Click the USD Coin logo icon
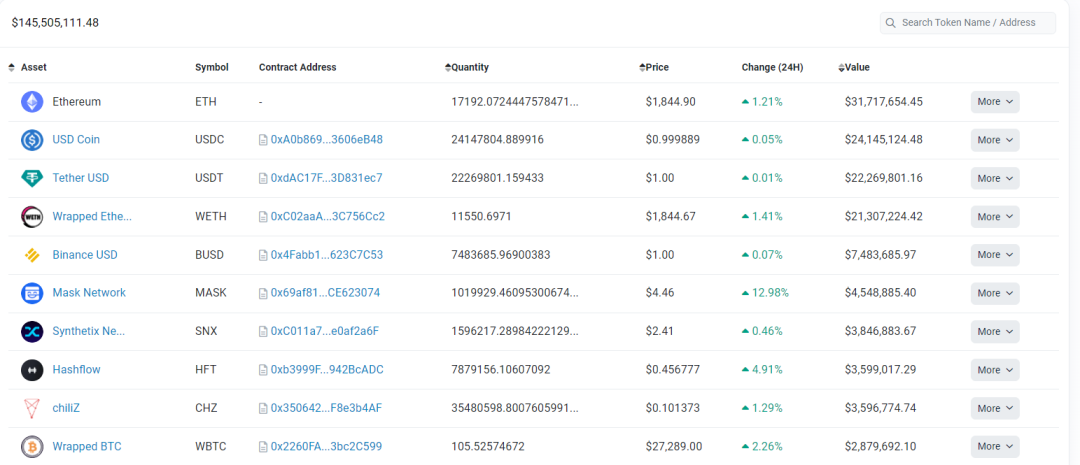 pos(32,140)
